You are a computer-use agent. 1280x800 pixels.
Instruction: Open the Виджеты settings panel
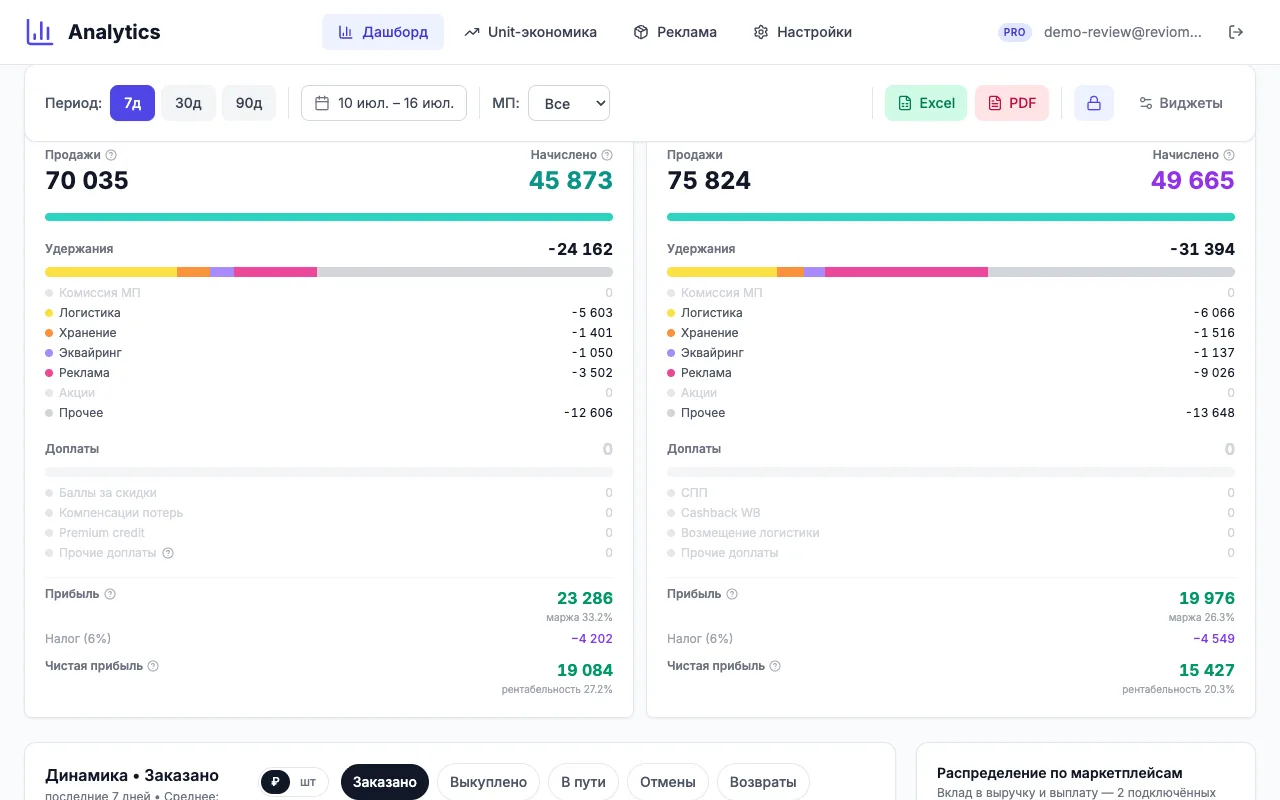click(1180, 103)
